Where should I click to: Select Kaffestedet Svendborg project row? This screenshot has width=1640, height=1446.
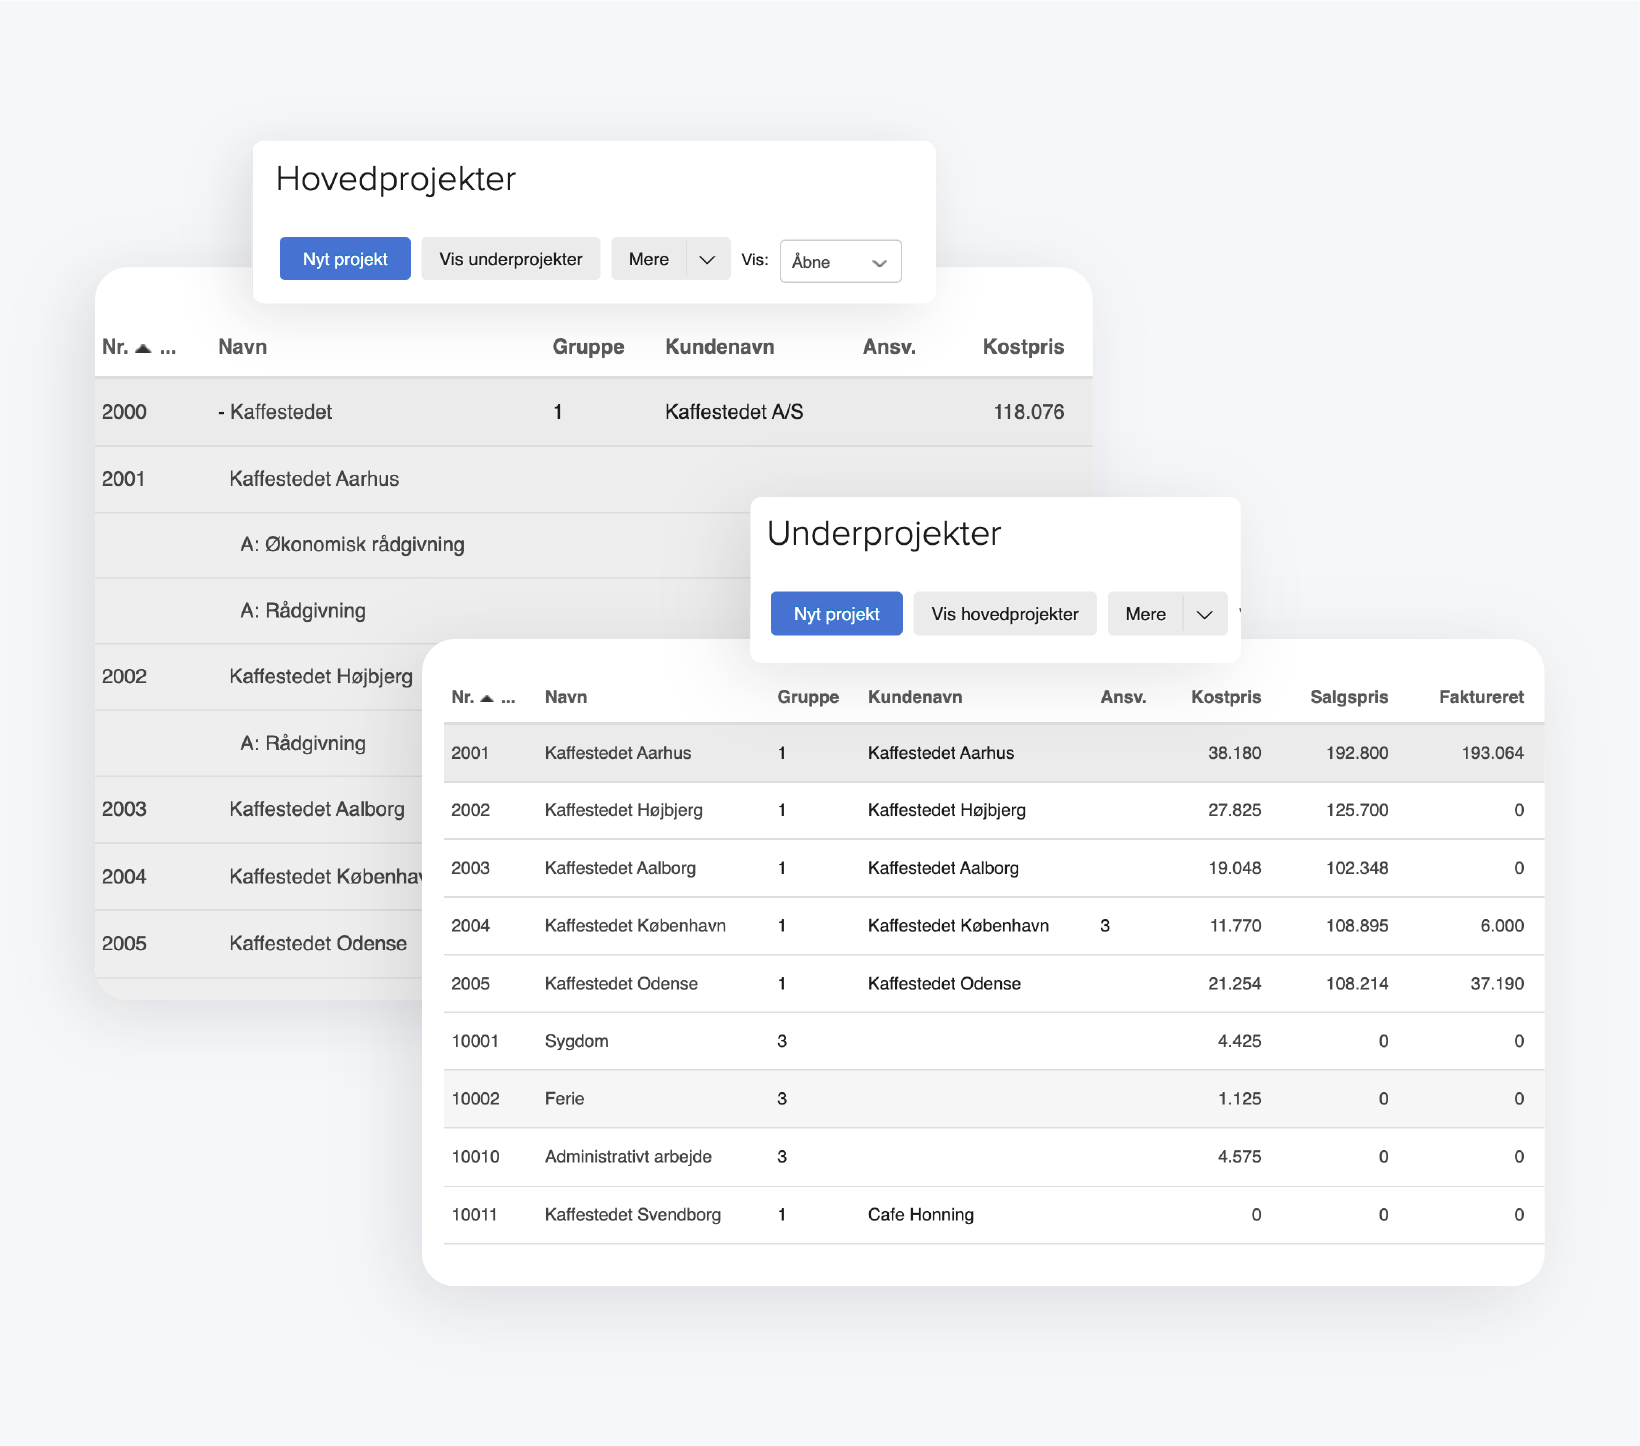(x=994, y=1215)
